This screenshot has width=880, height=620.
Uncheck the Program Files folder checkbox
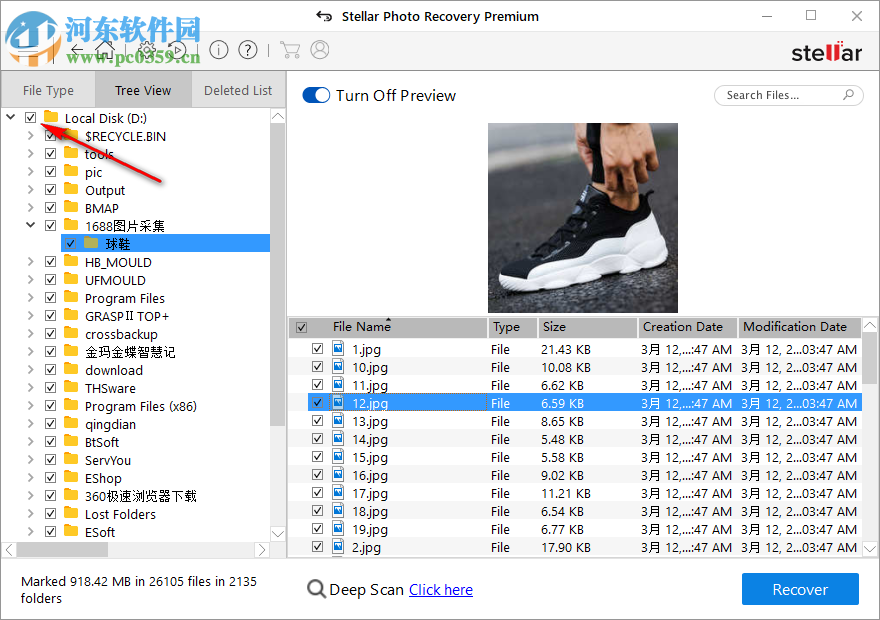50,298
